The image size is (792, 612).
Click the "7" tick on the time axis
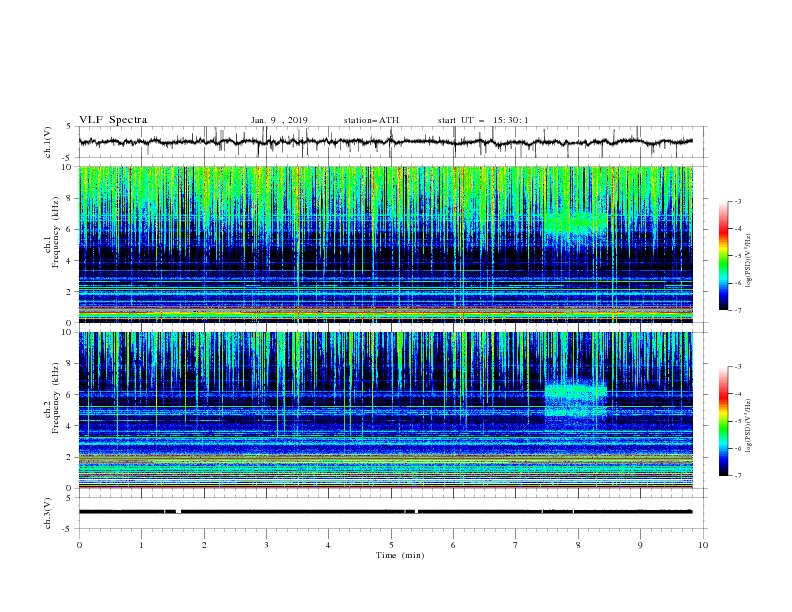tap(516, 545)
